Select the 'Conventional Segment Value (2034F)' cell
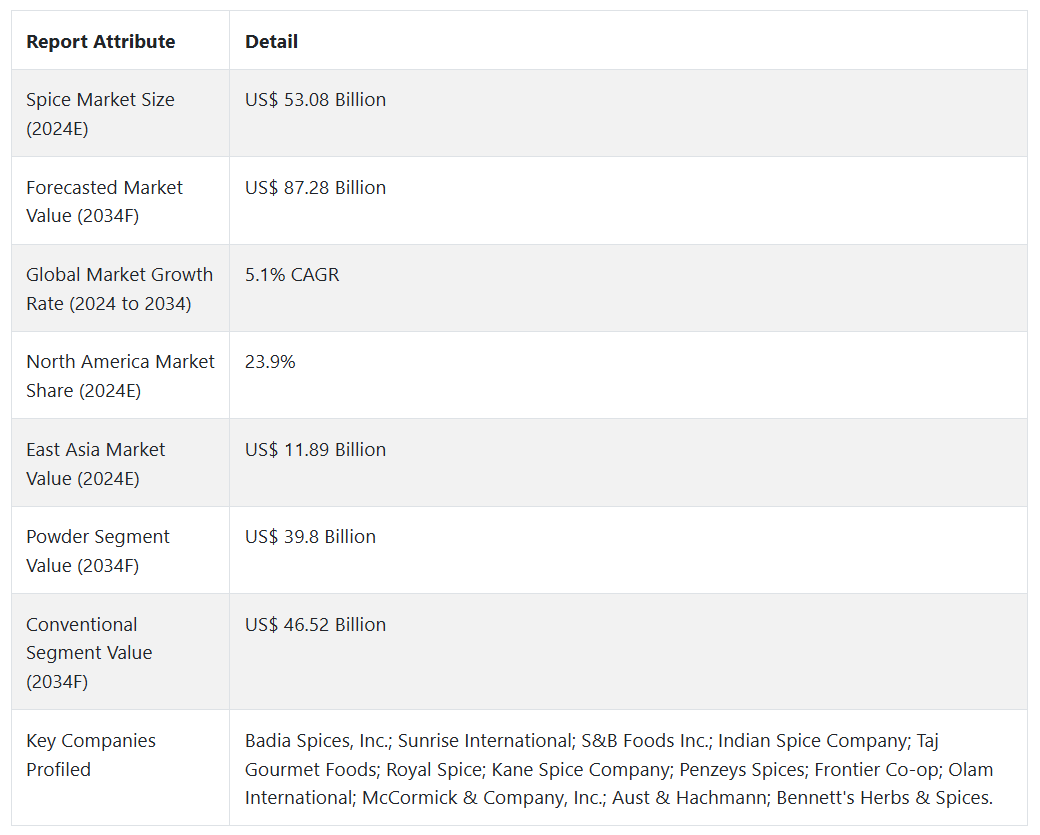 pyautogui.click(x=89, y=653)
